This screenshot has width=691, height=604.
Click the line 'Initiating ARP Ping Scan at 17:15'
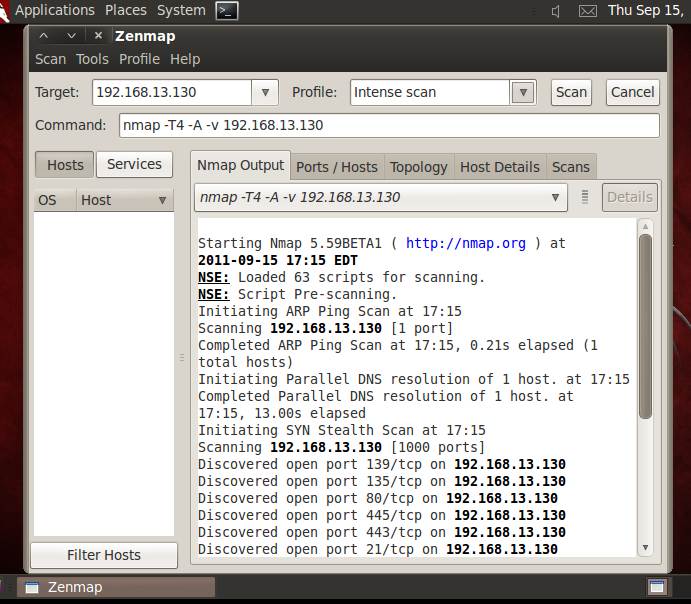coord(330,311)
